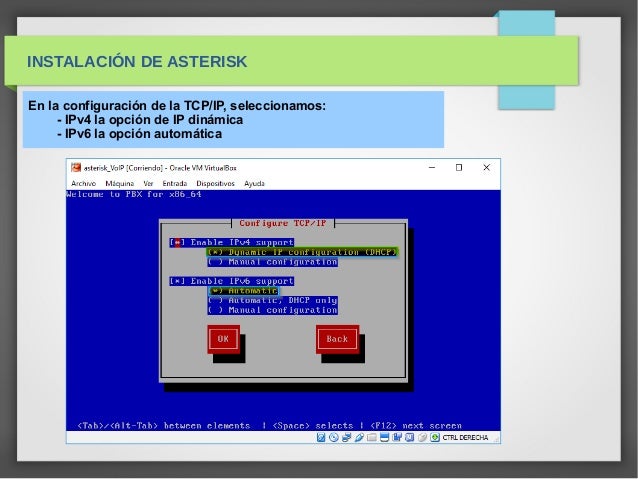The height and width of the screenshot is (479, 638).
Task: Maximize the VirtualBox window
Action: pos(459,167)
